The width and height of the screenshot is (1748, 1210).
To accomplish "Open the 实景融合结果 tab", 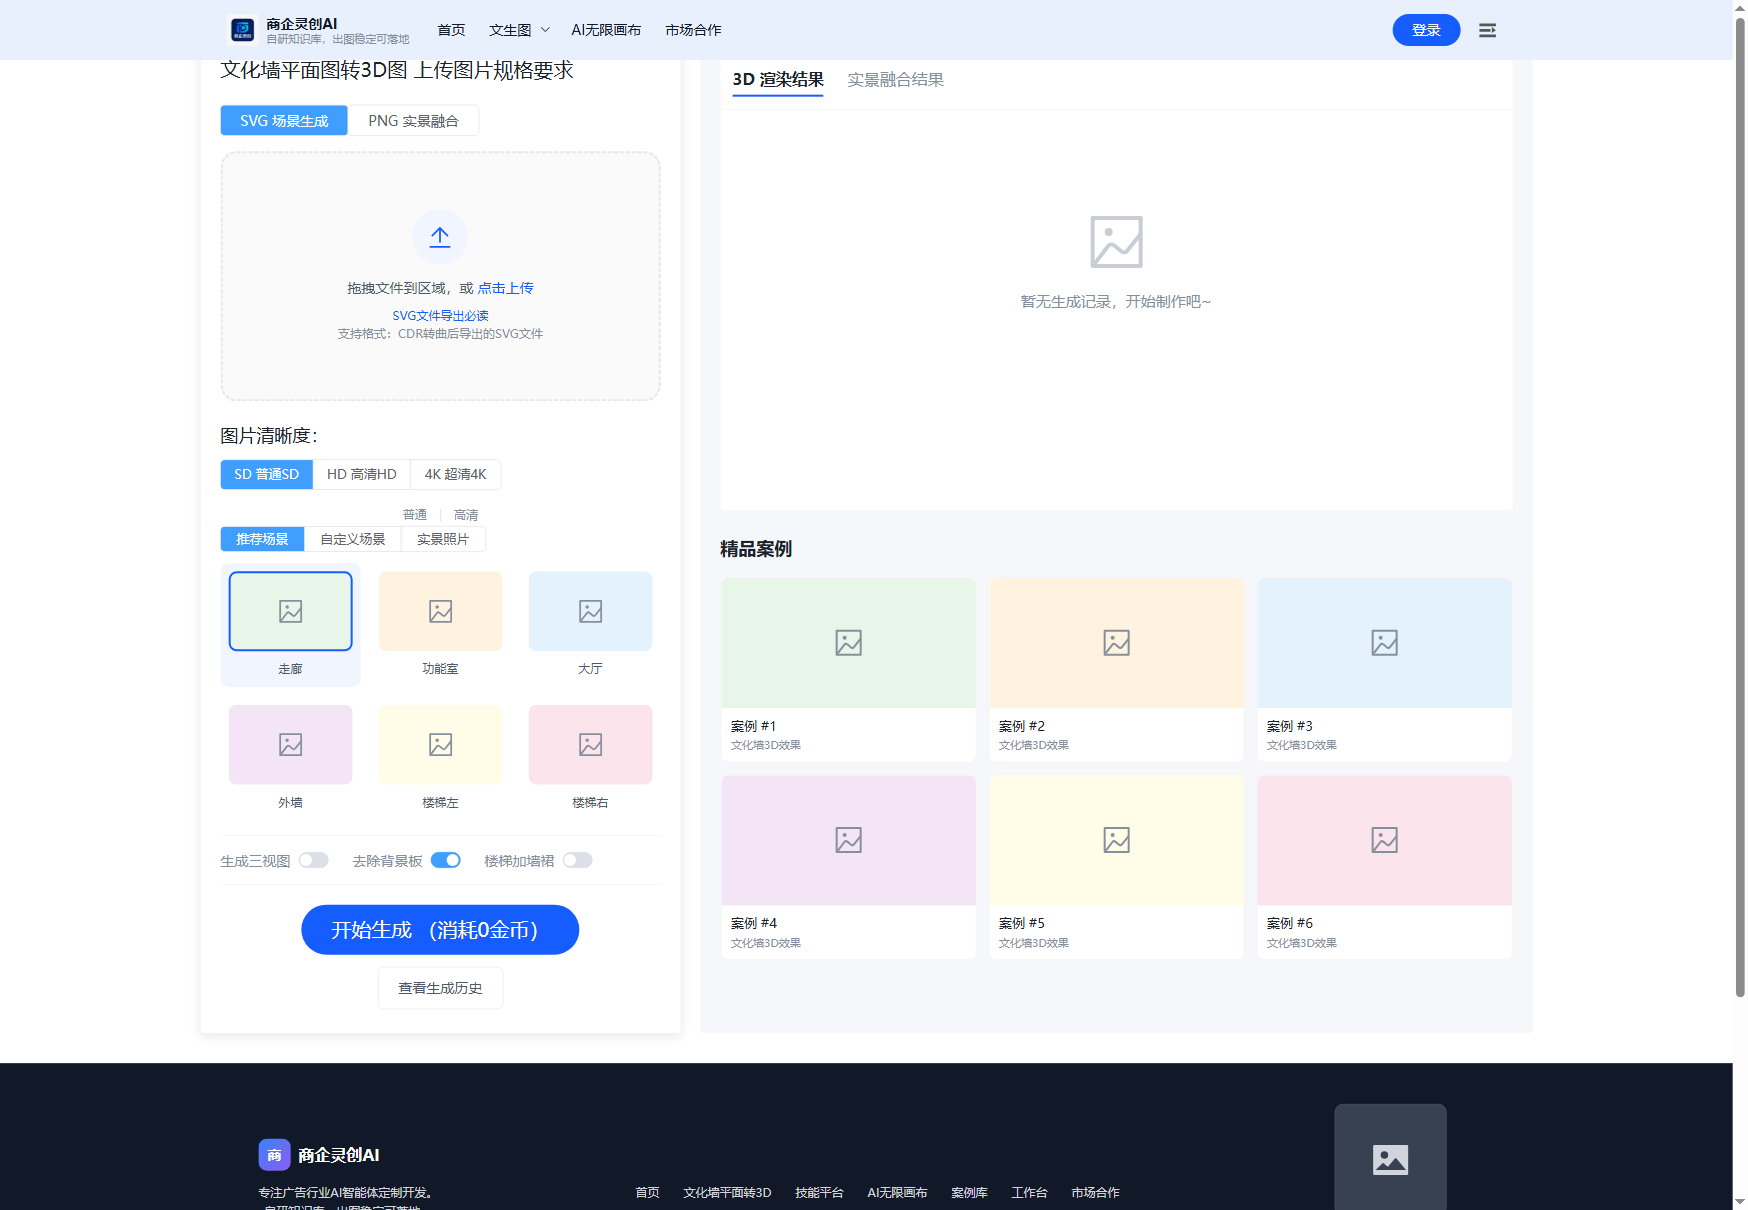I will click(x=895, y=80).
